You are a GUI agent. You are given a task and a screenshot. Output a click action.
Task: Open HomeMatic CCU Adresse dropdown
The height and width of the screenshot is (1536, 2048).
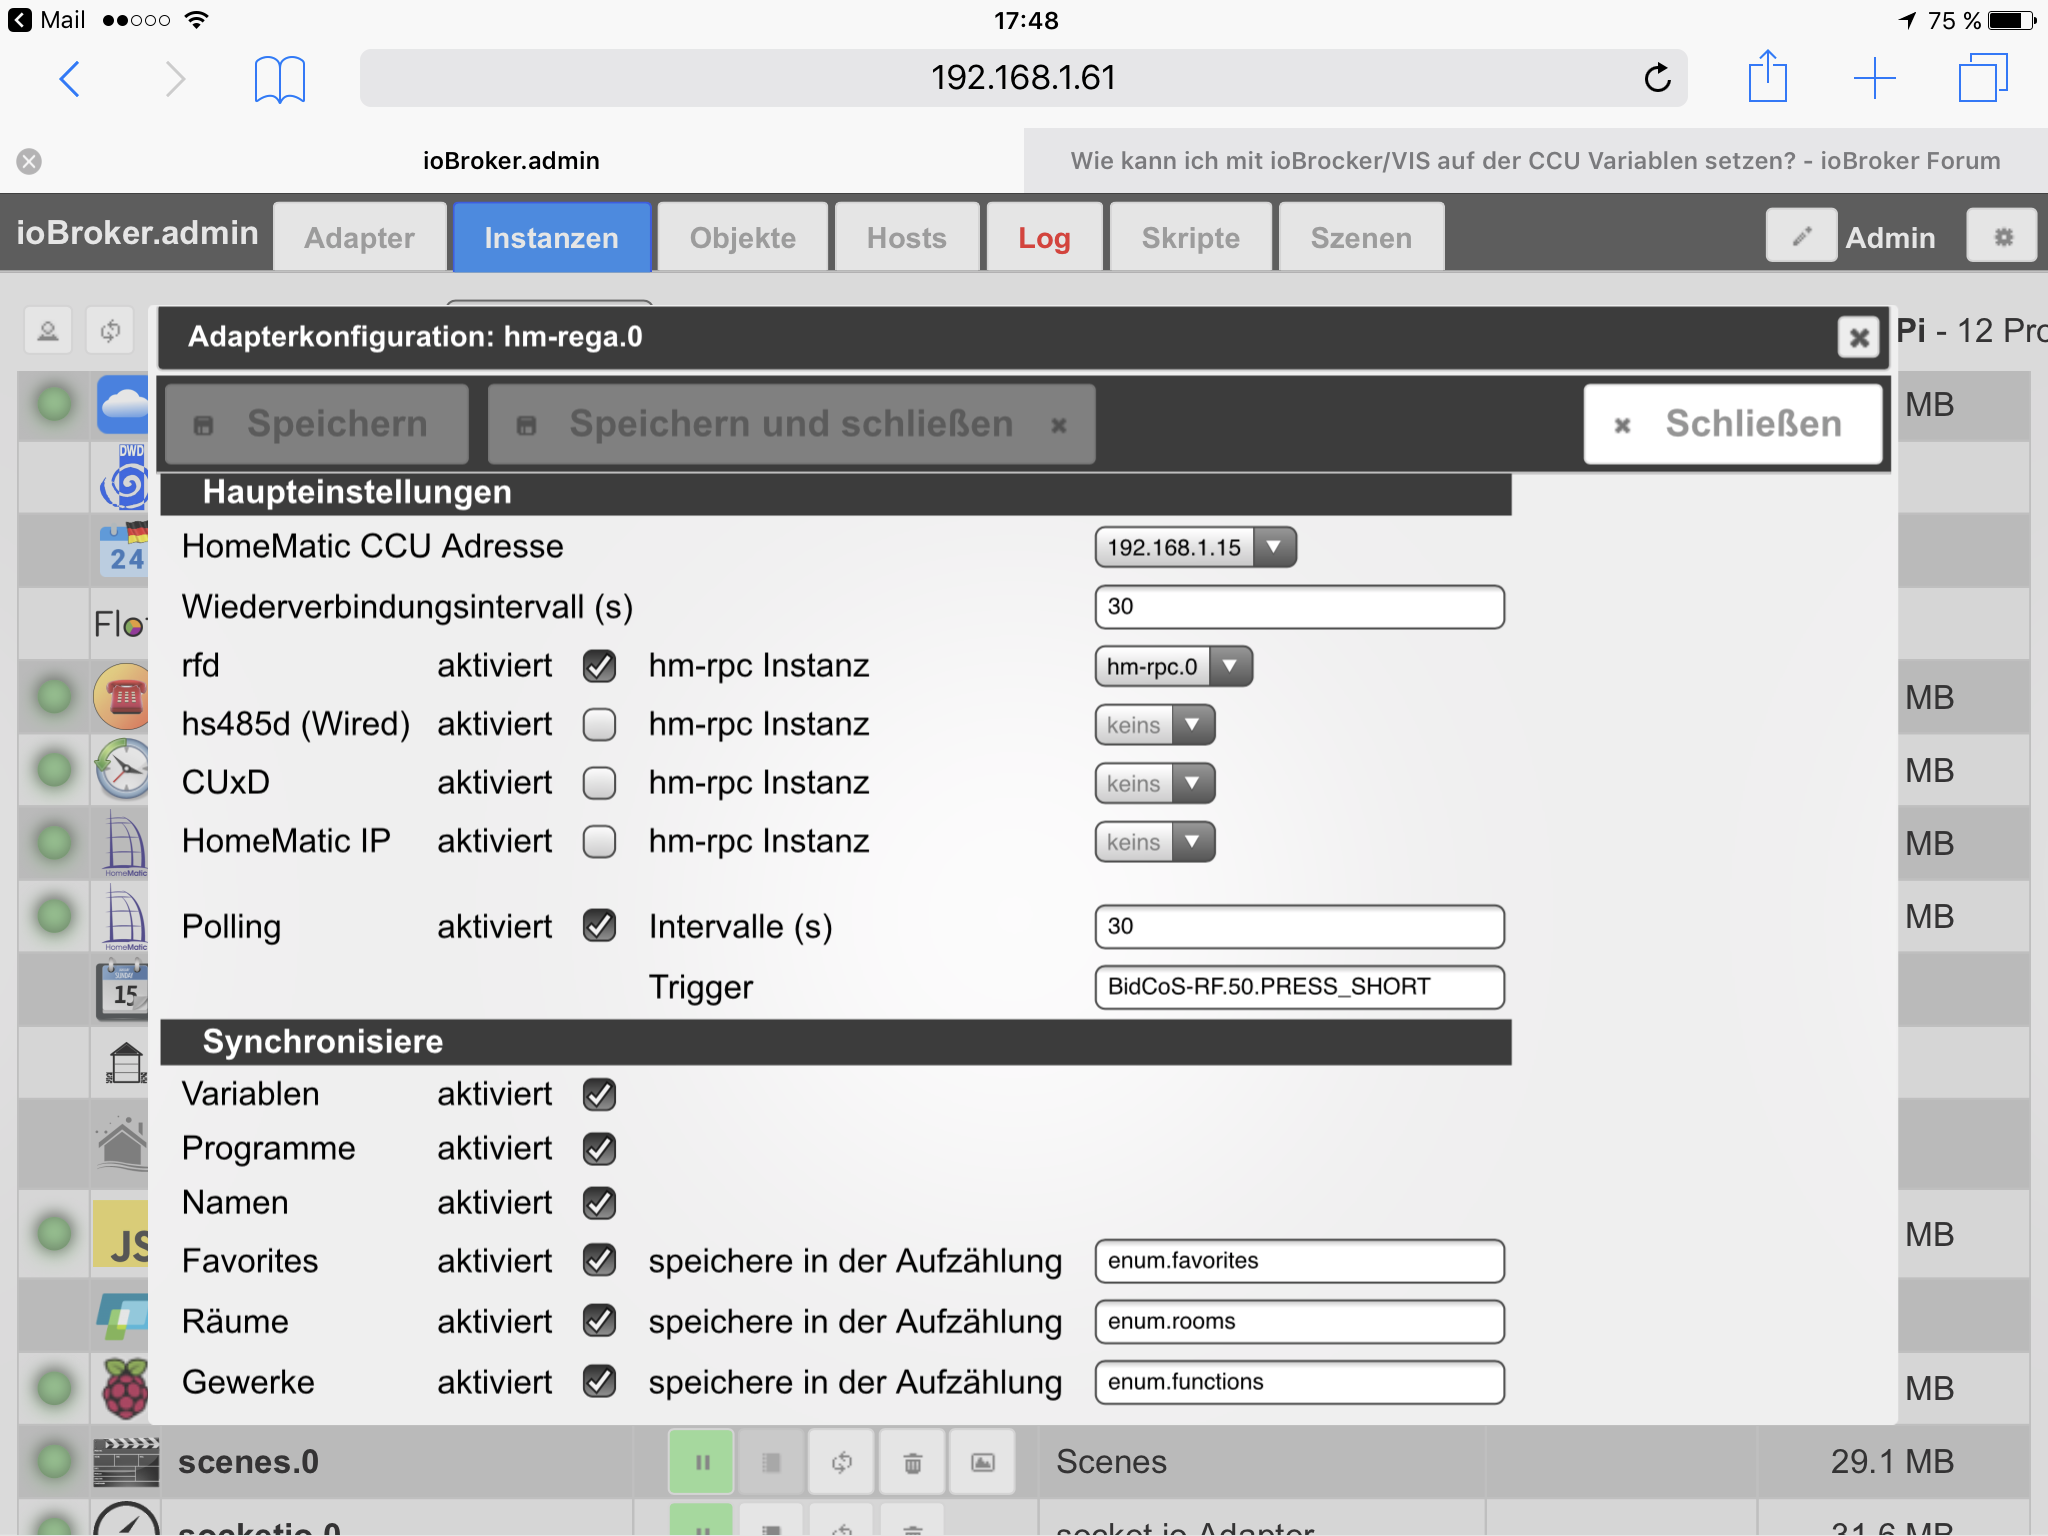click(1195, 547)
